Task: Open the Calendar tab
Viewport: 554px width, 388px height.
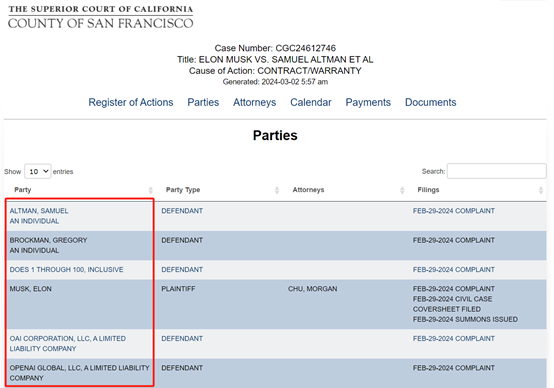Action: click(x=311, y=102)
